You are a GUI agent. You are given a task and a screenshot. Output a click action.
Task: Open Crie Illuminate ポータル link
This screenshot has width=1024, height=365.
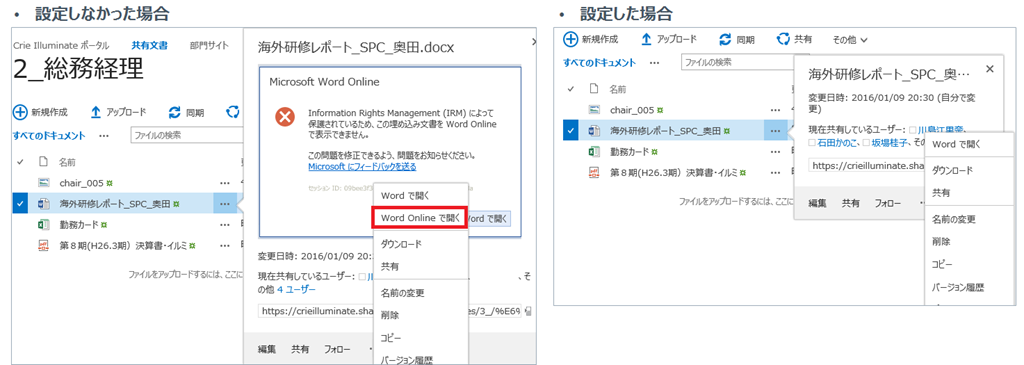[61, 46]
